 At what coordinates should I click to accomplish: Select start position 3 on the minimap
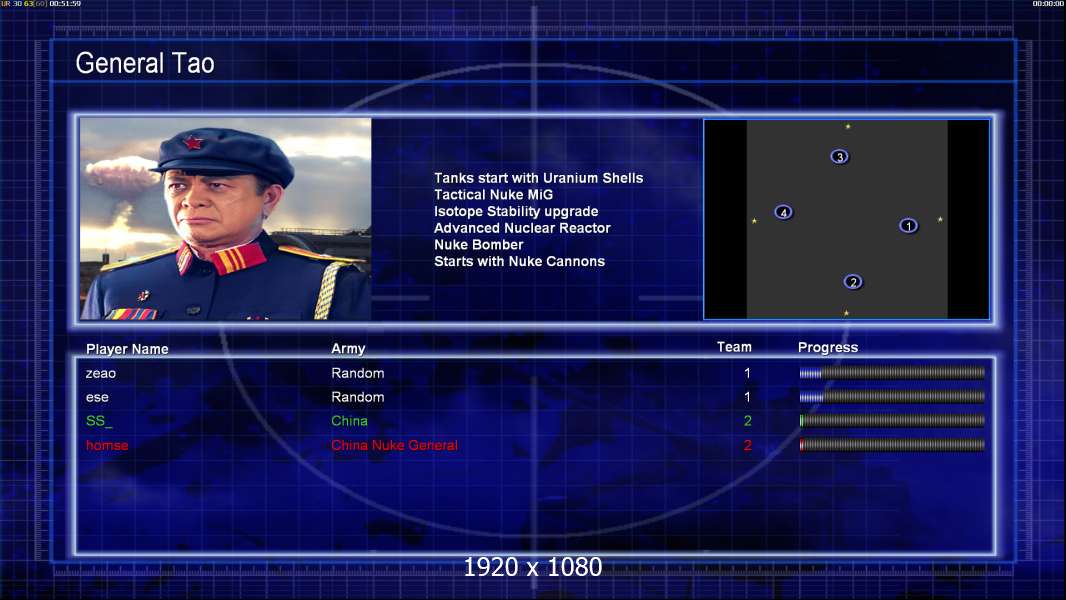840,157
